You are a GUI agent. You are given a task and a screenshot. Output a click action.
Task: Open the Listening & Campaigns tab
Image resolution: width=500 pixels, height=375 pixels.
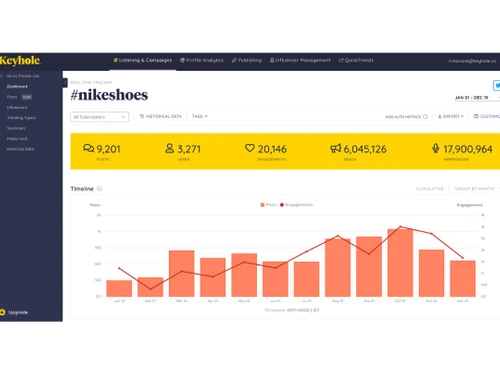click(143, 60)
